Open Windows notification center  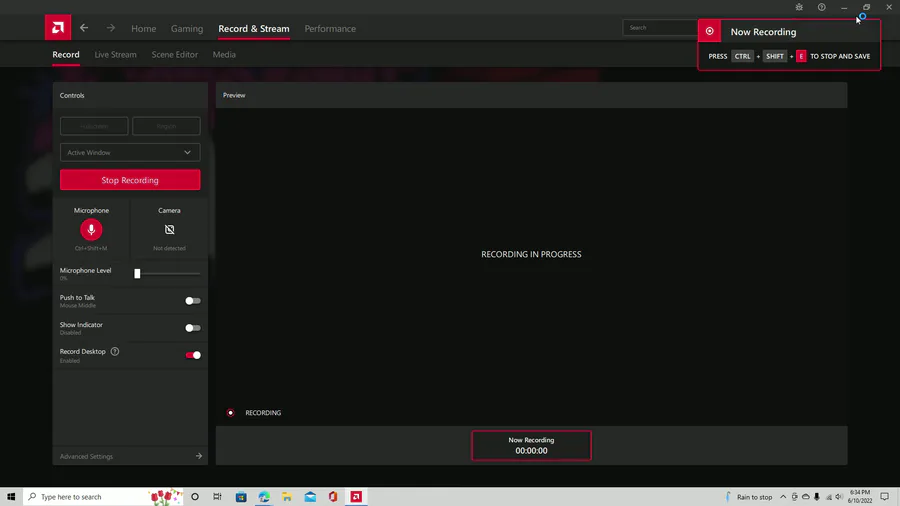(x=885, y=497)
